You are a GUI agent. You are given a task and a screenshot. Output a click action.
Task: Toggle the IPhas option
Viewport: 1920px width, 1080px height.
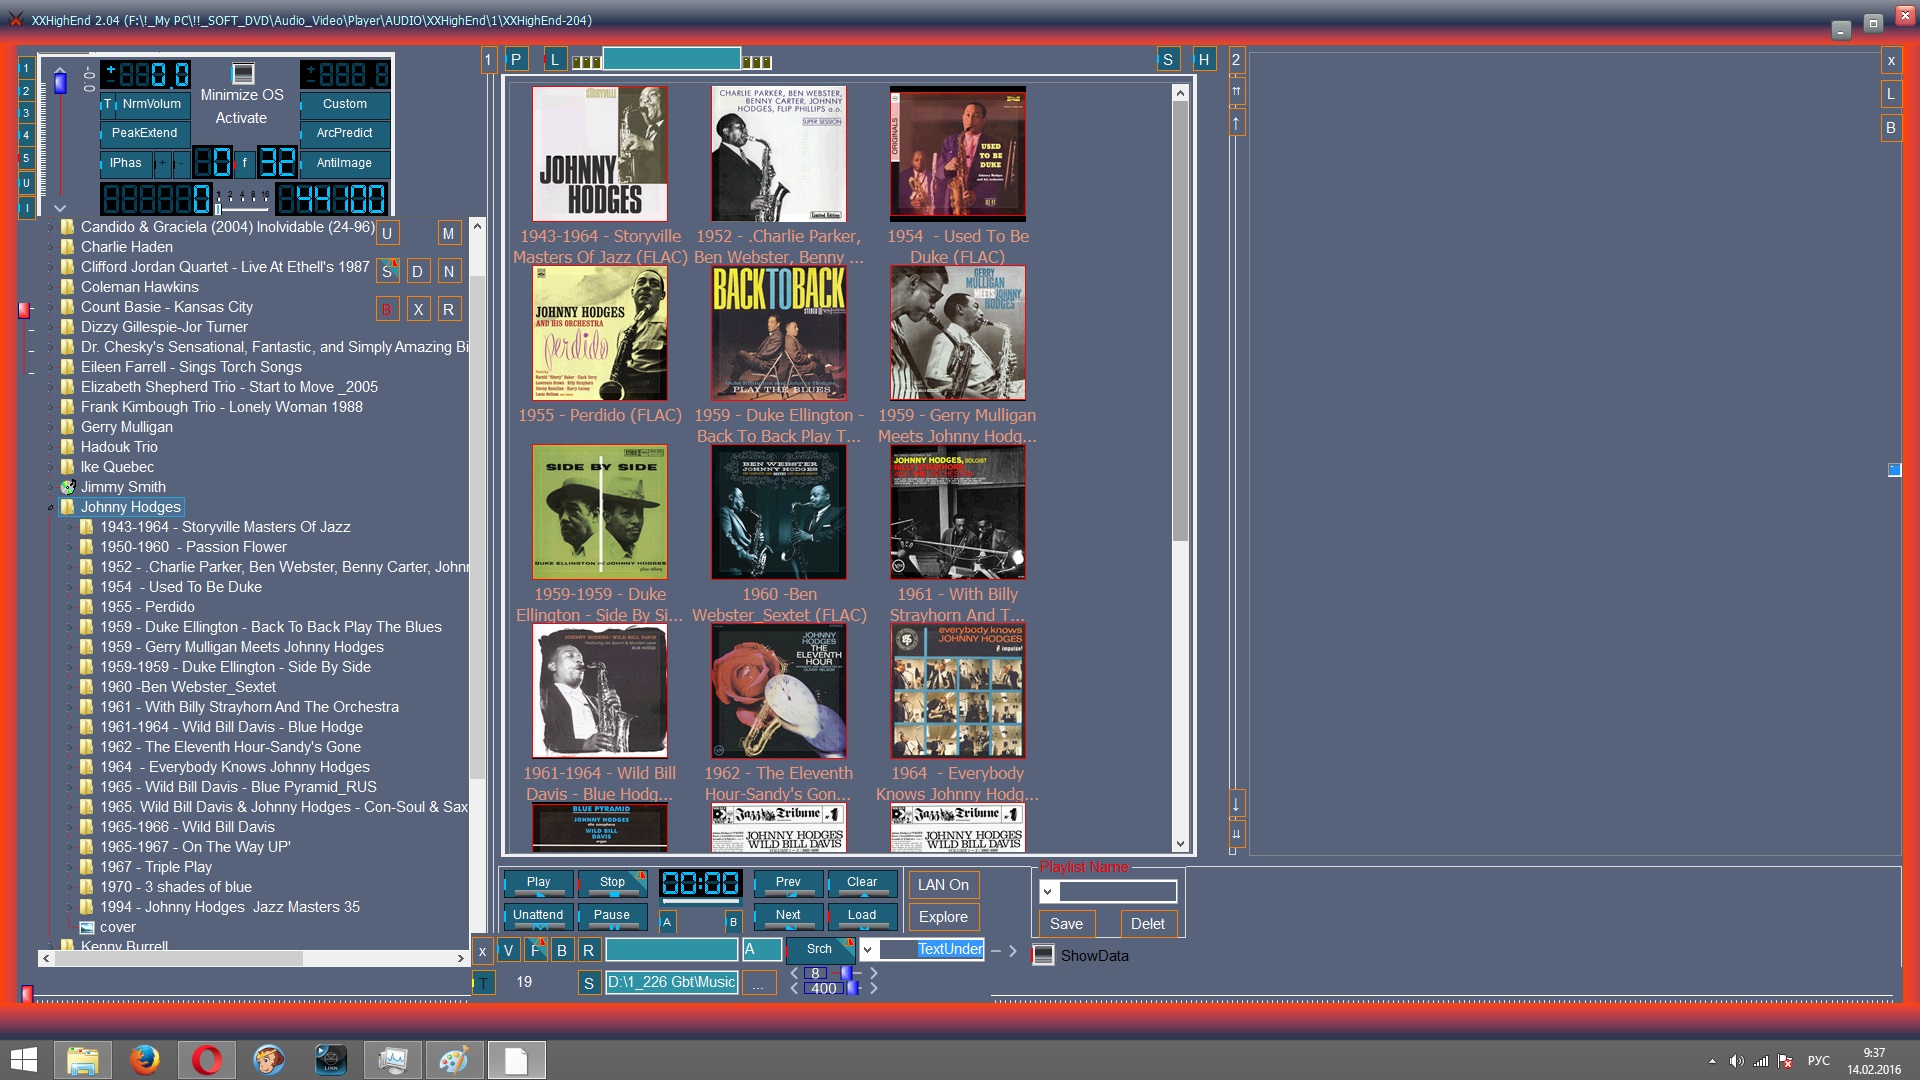pyautogui.click(x=126, y=163)
